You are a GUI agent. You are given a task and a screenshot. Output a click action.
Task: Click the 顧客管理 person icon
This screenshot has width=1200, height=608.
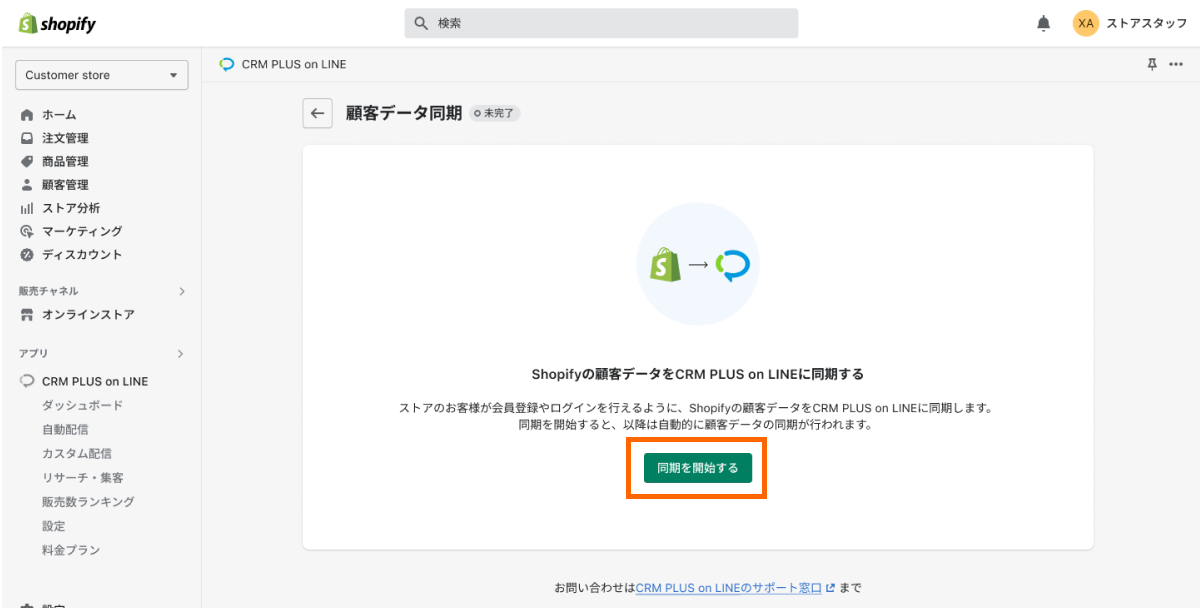pyautogui.click(x=27, y=185)
